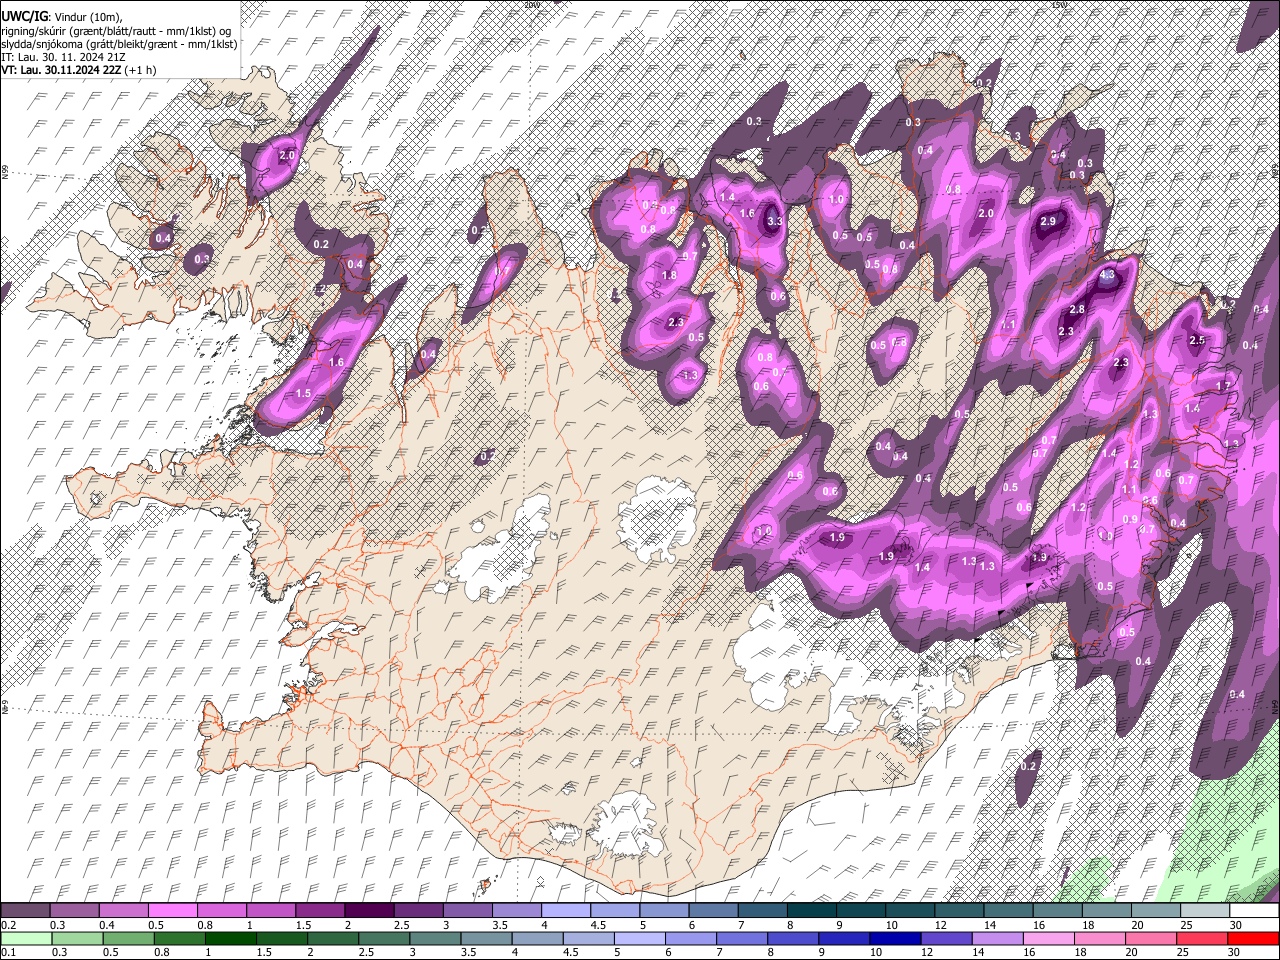Click the pink 18–20 rain legend swatch
Viewport: 1280px width, 960px height.
tap(1098, 938)
